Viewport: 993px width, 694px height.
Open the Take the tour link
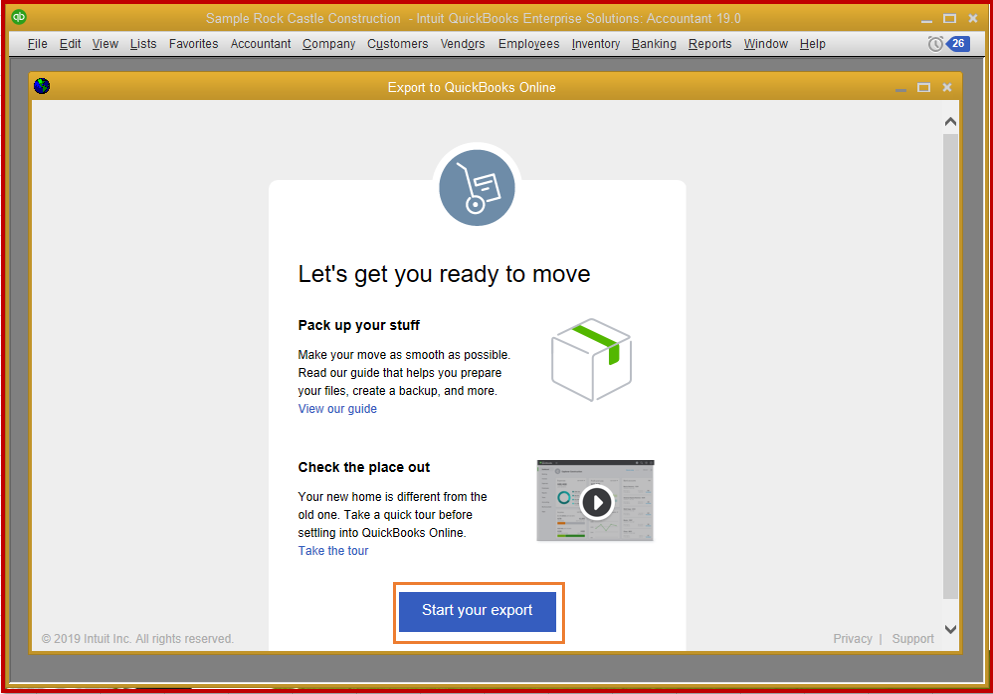point(333,551)
